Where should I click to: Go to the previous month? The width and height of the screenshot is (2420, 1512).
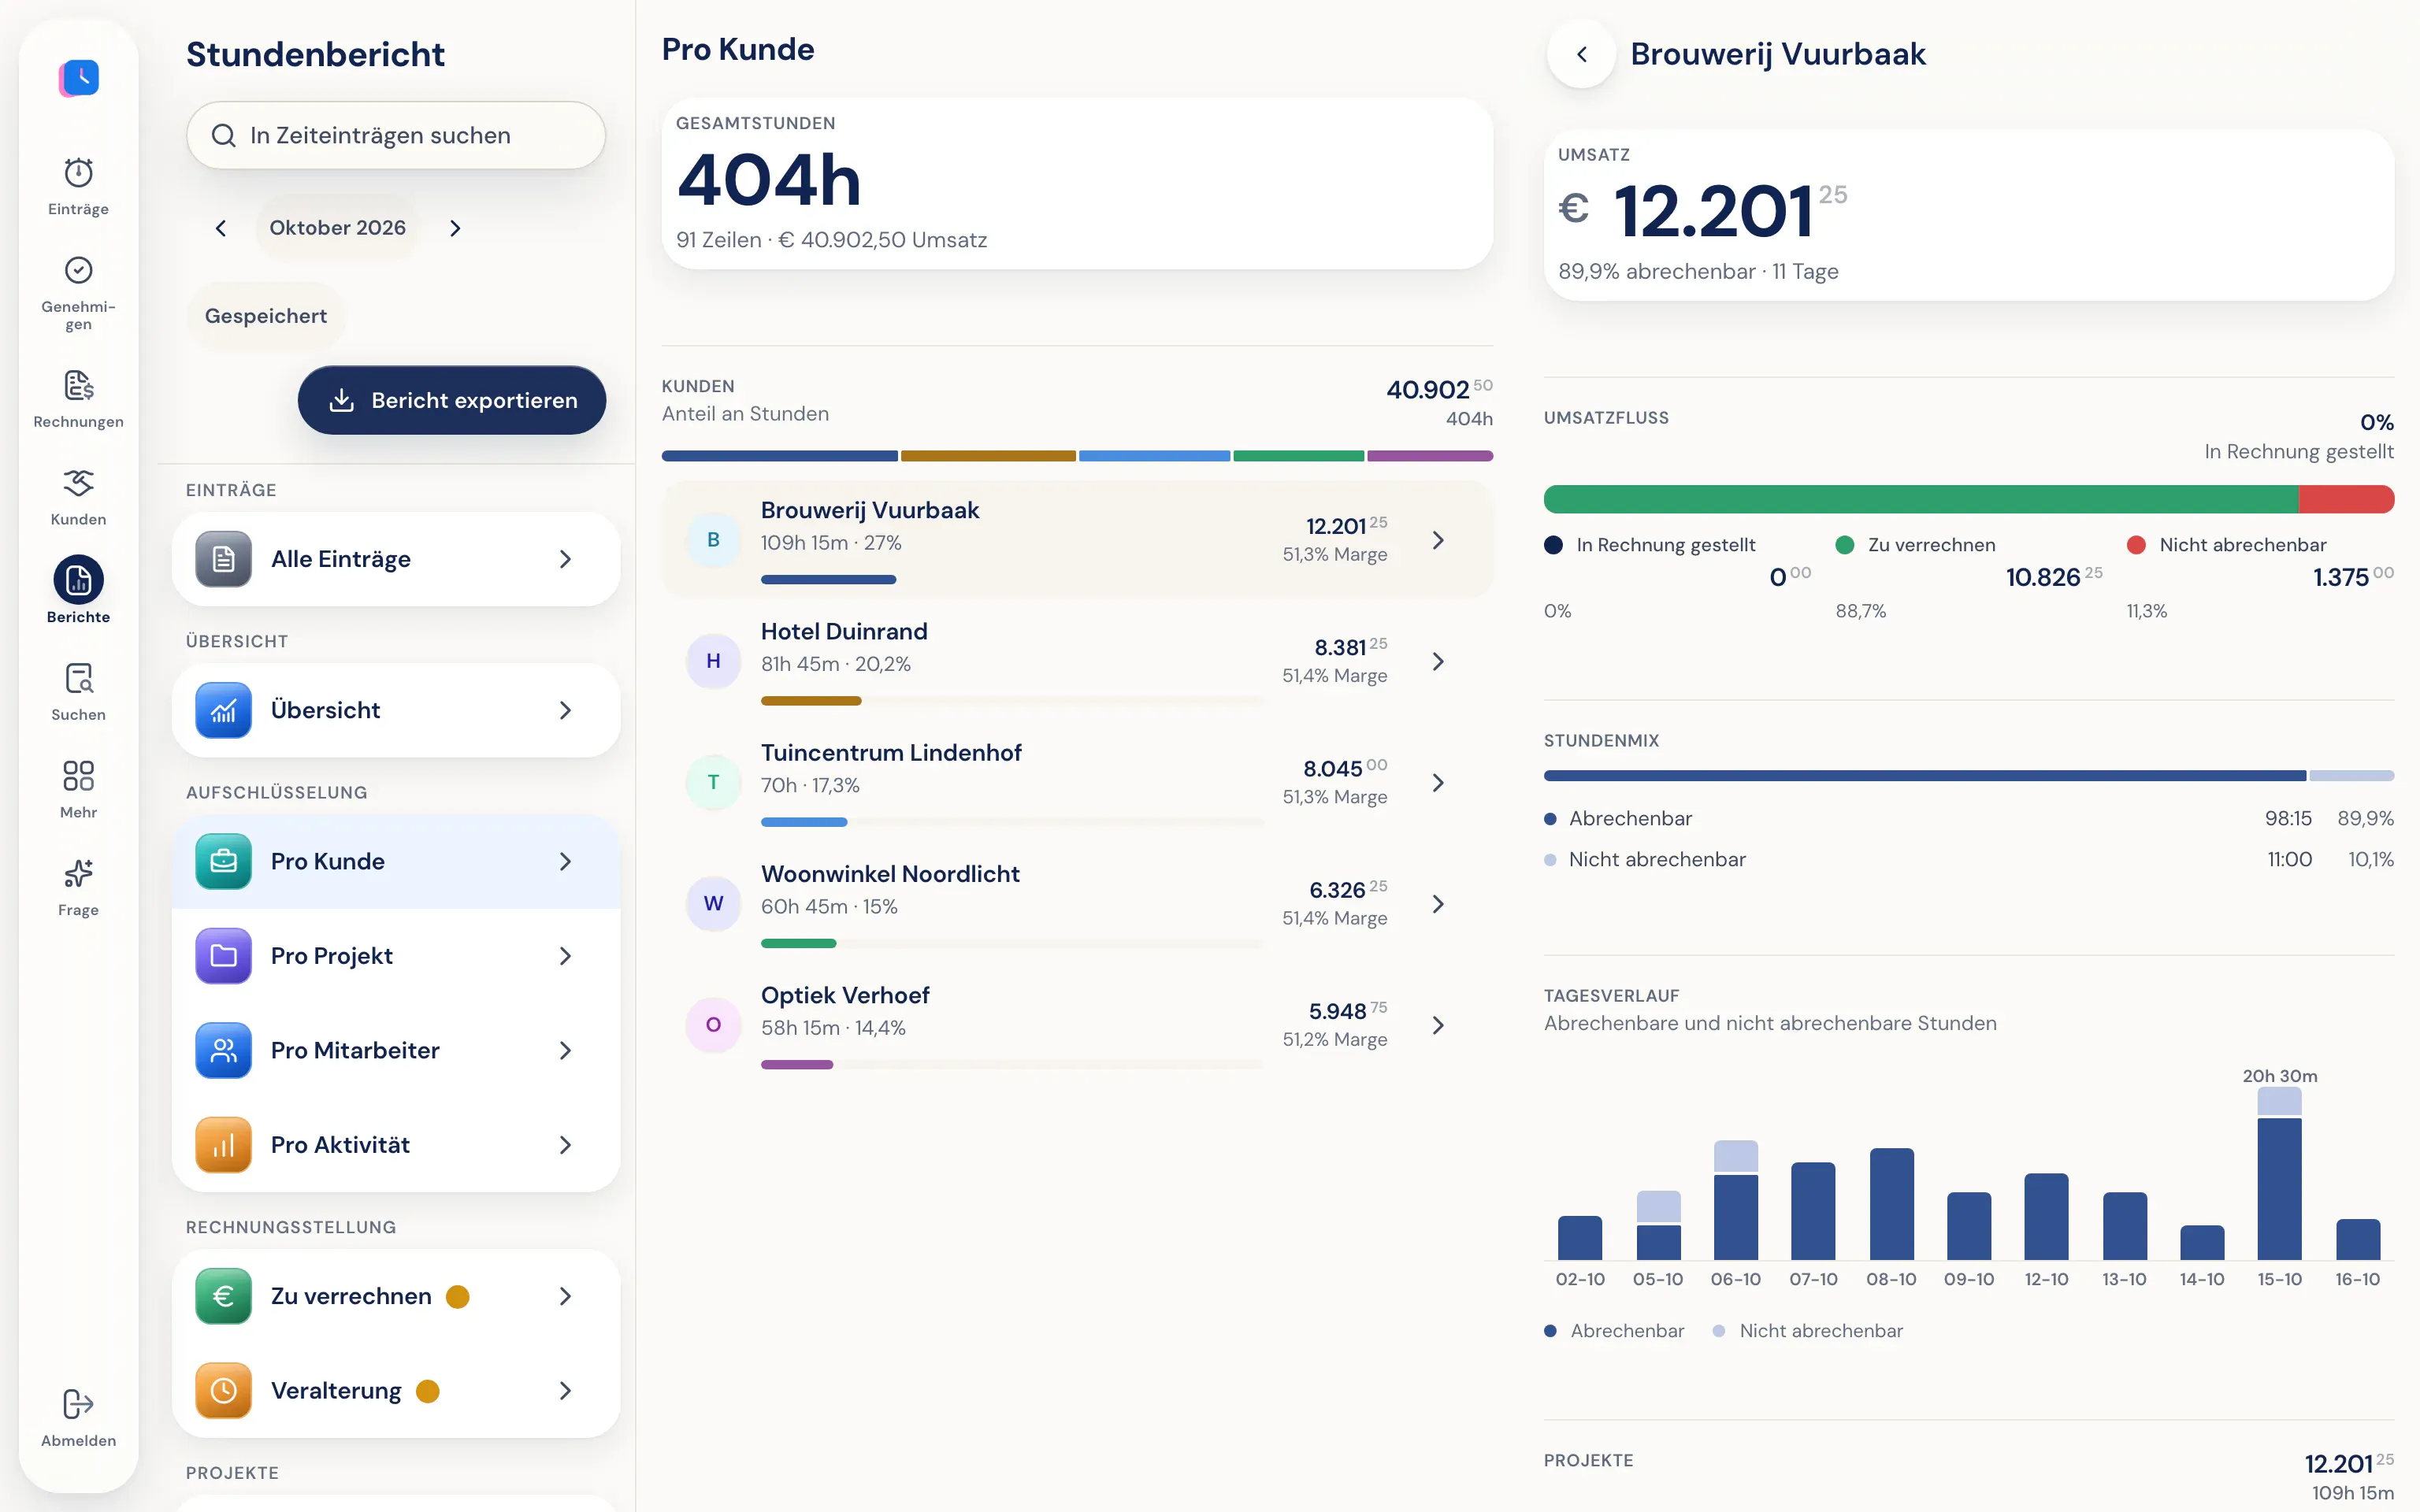tap(221, 228)
